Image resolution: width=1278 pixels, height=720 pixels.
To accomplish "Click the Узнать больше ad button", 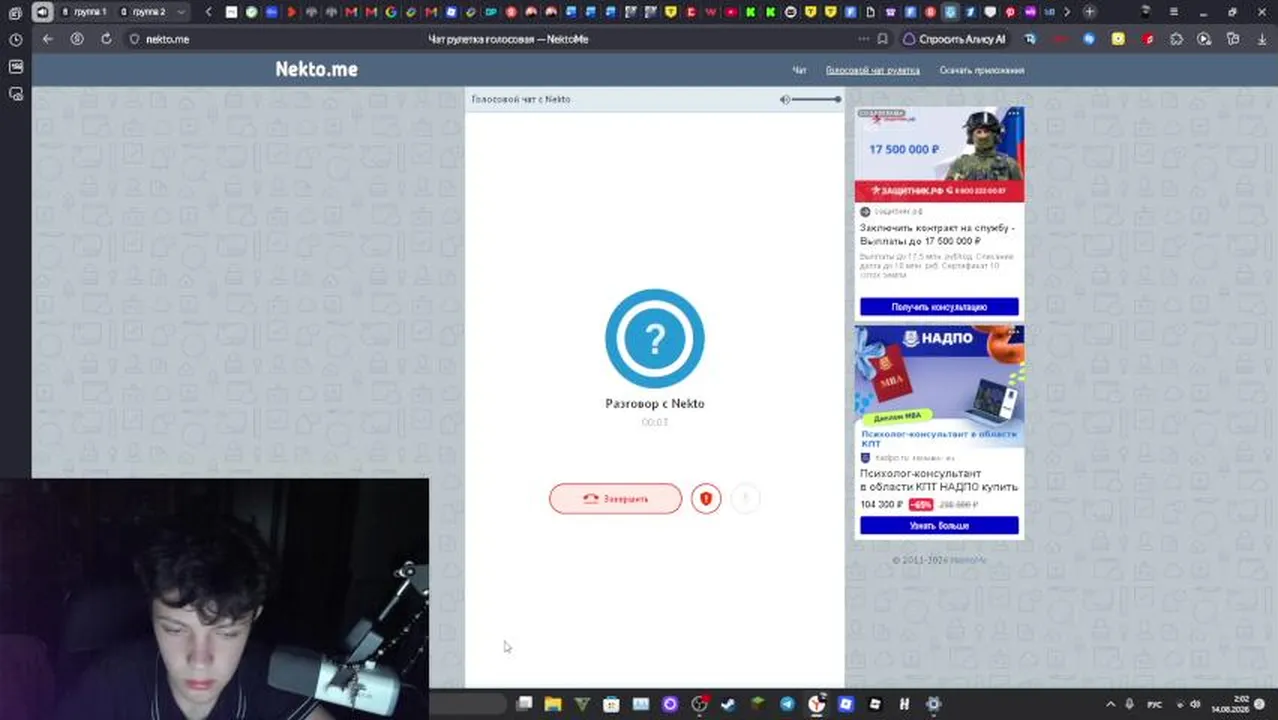I will pos(939,525).
